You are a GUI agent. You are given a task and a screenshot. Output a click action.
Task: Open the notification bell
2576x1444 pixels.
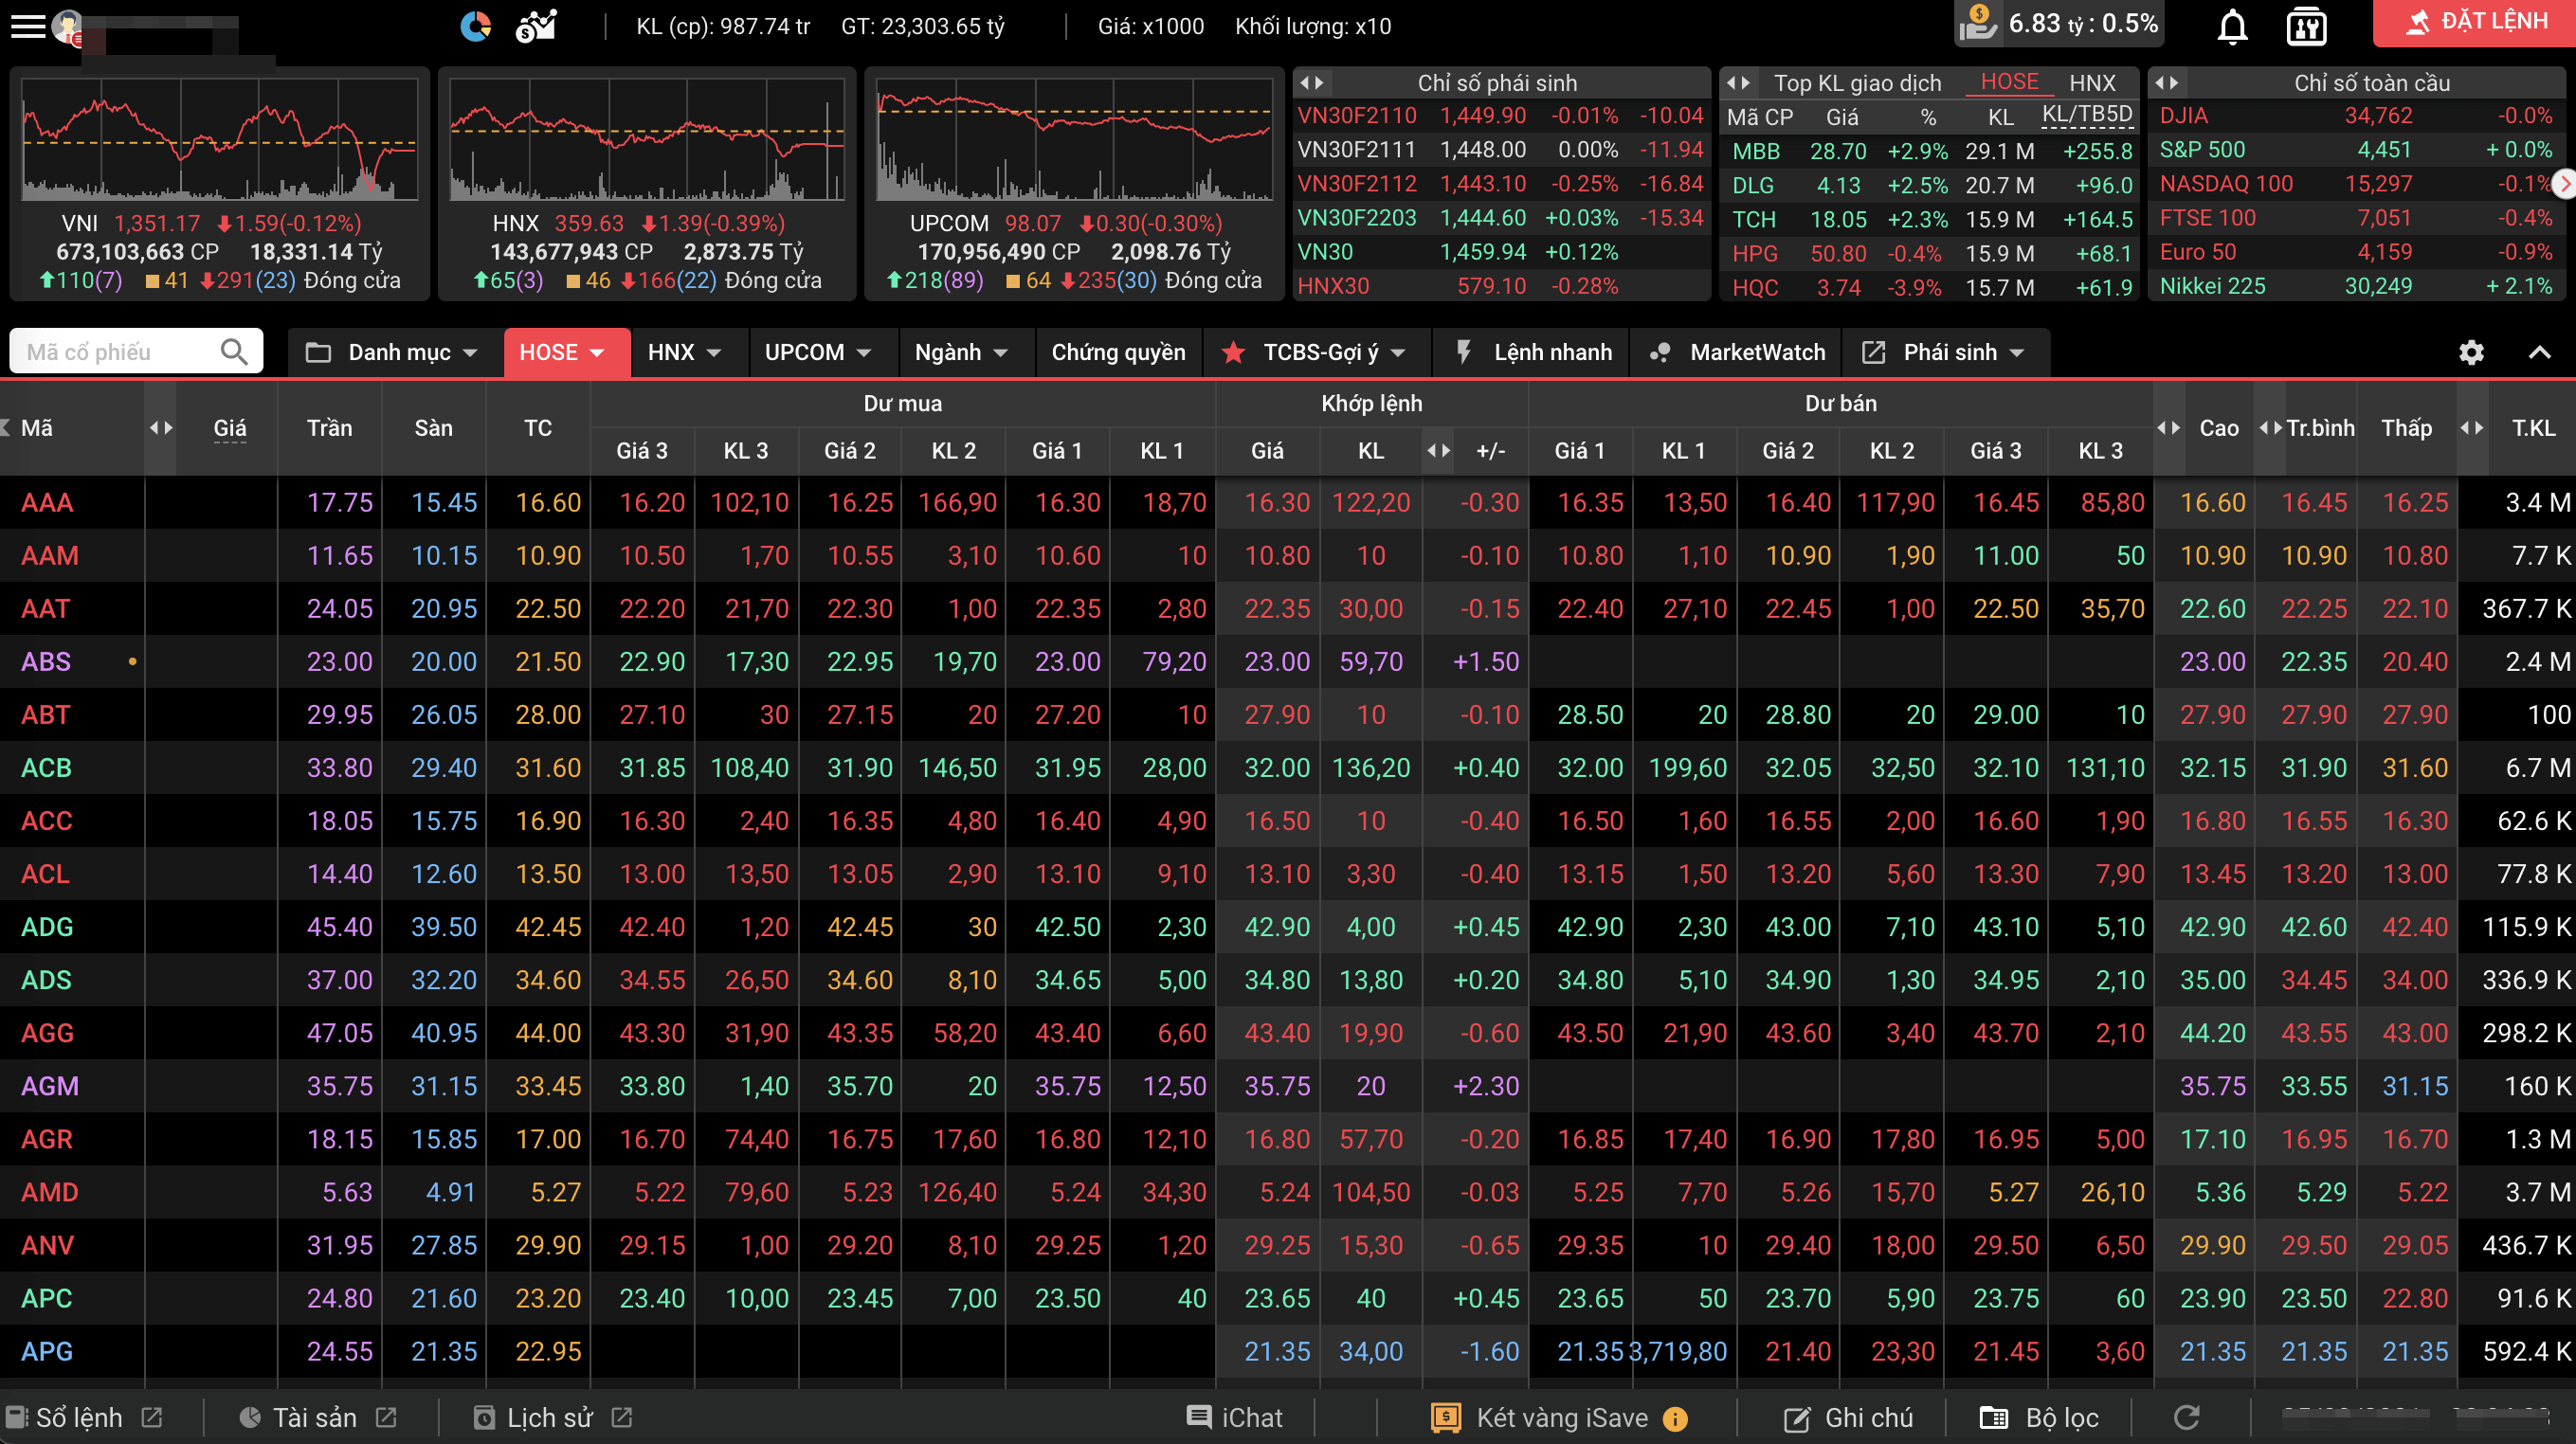tap(2232, 26)
